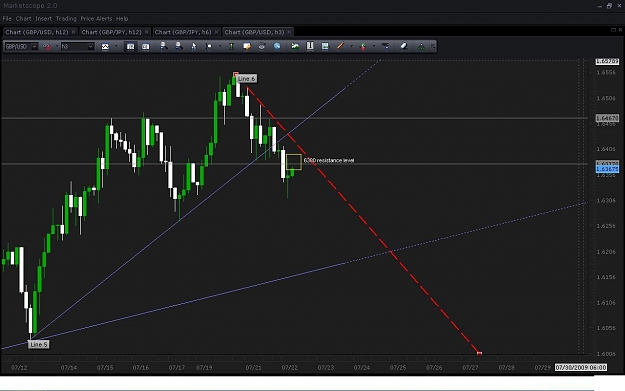Click the icon right of the cursor pointer tool
This screenshot has height=391, width=625.
(x=208, y=47)
